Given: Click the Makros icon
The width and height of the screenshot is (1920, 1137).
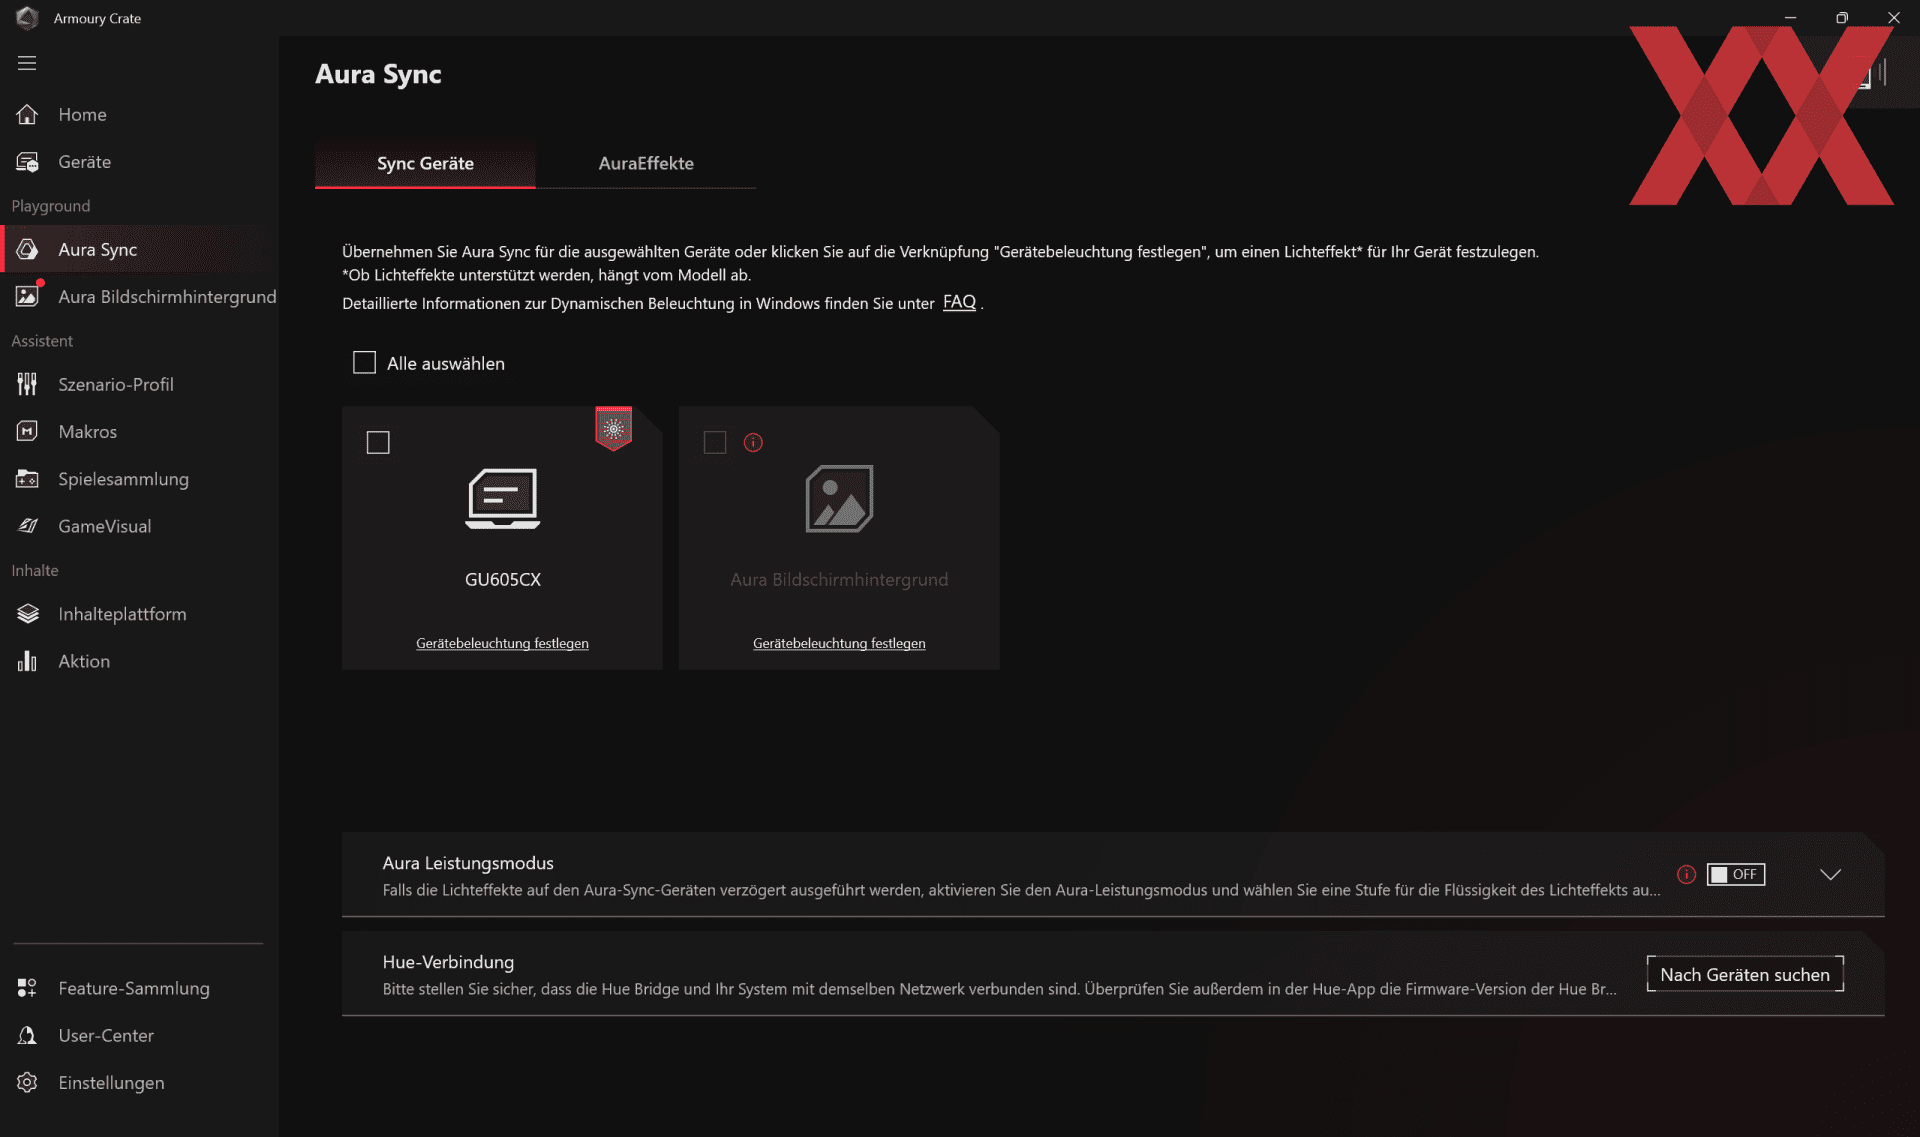Looking at the screenshot, I should 27,431.
